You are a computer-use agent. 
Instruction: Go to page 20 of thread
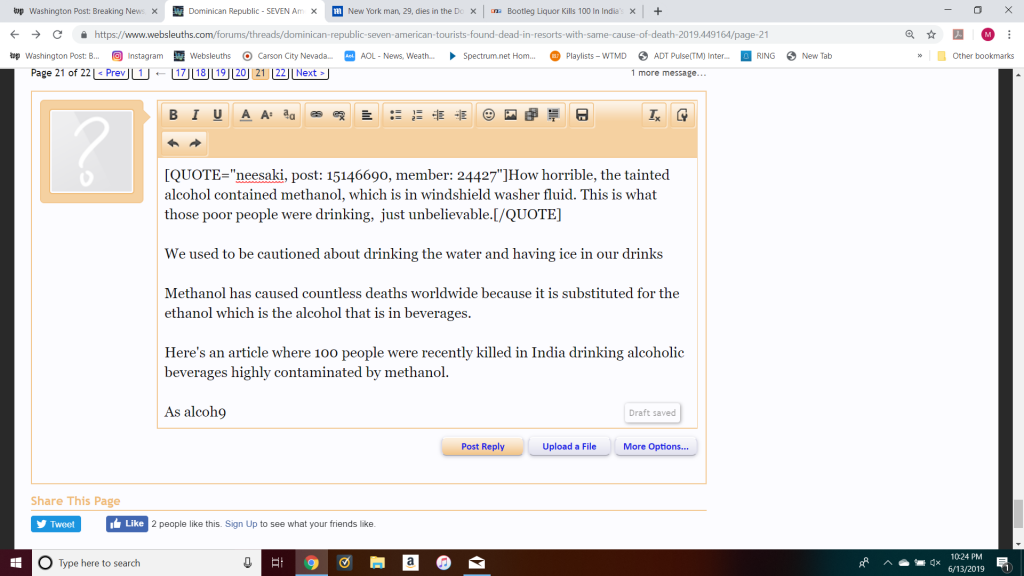point(240,73)
